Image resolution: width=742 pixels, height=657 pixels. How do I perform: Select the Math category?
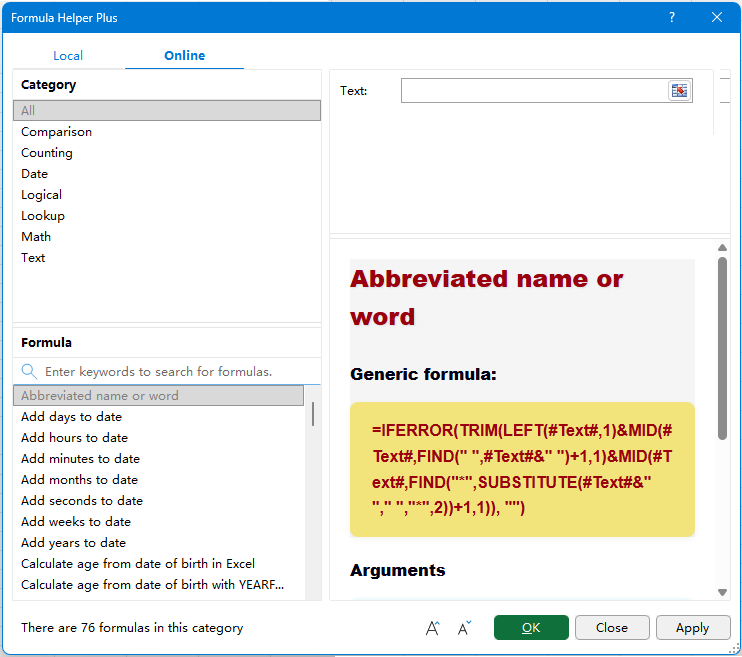coord(167,237)
